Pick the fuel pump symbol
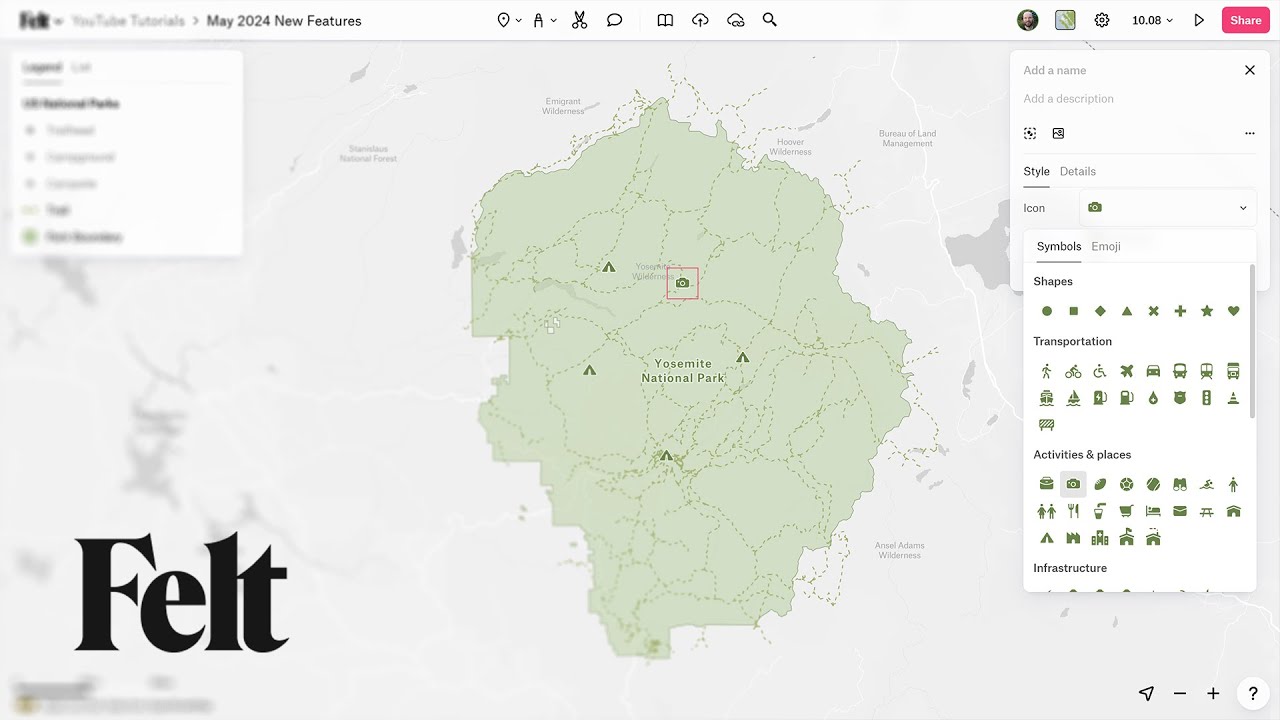Screen dimensions: 1280x720 pyautogui.click(x=1127, y=398)
